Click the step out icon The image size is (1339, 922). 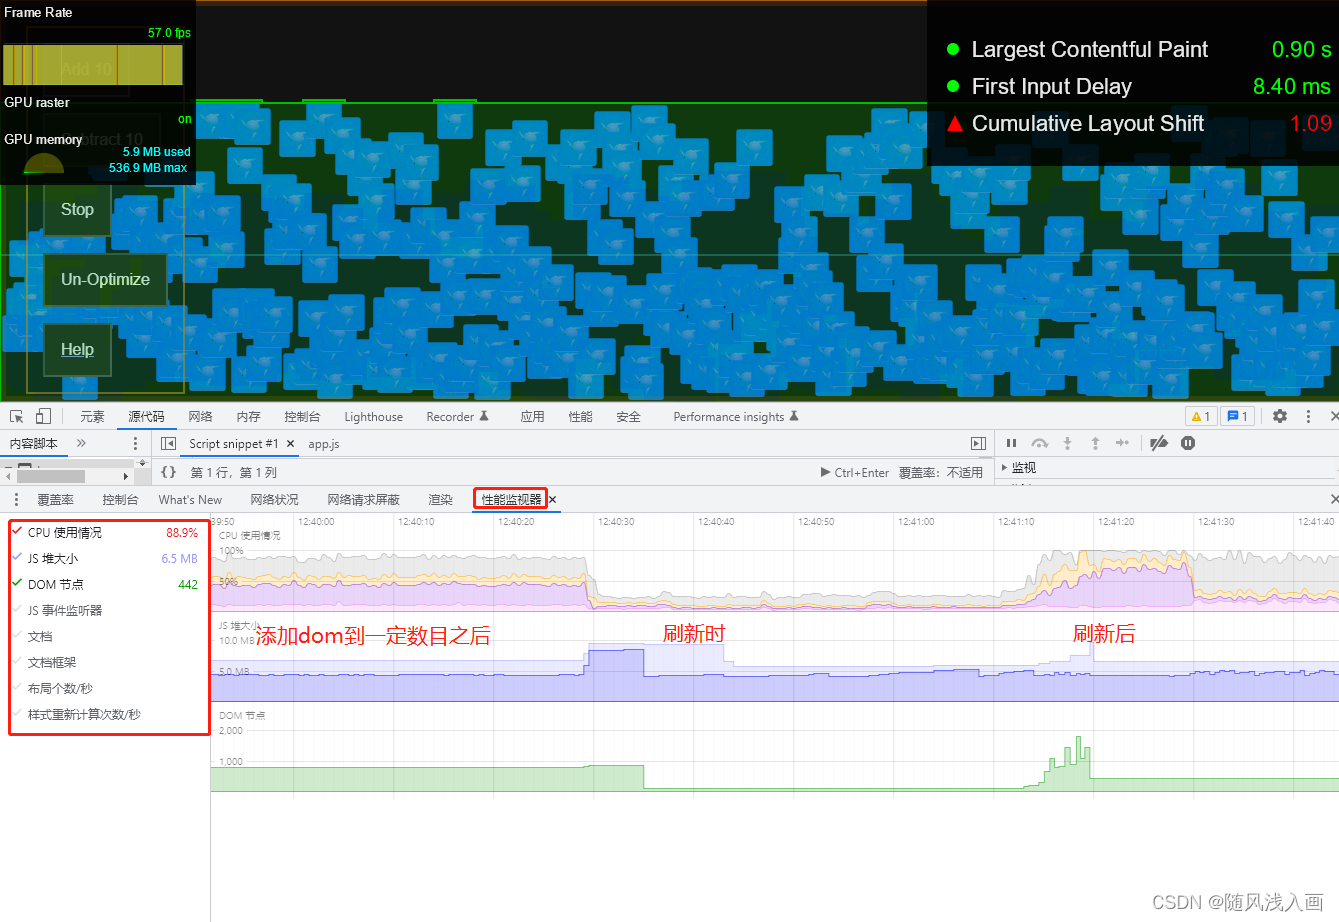tap(1095, 443)
